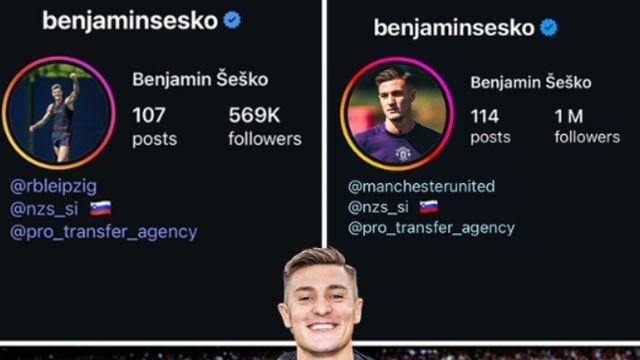Viewport: 640px width, 360px height.
Task: View the 569K followers list
Action: point(265,127)
